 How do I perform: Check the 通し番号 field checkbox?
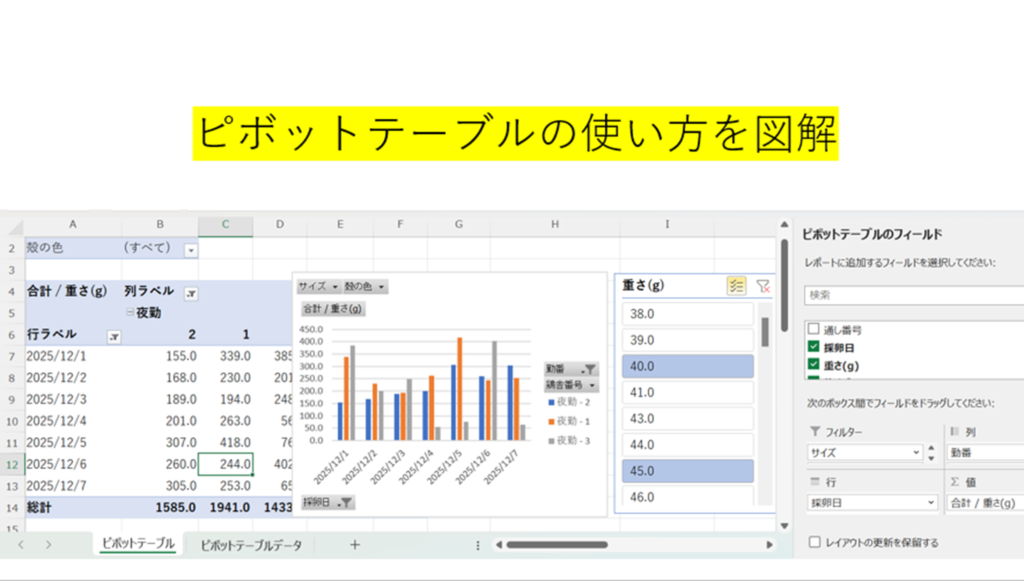(x=814, y=329)
